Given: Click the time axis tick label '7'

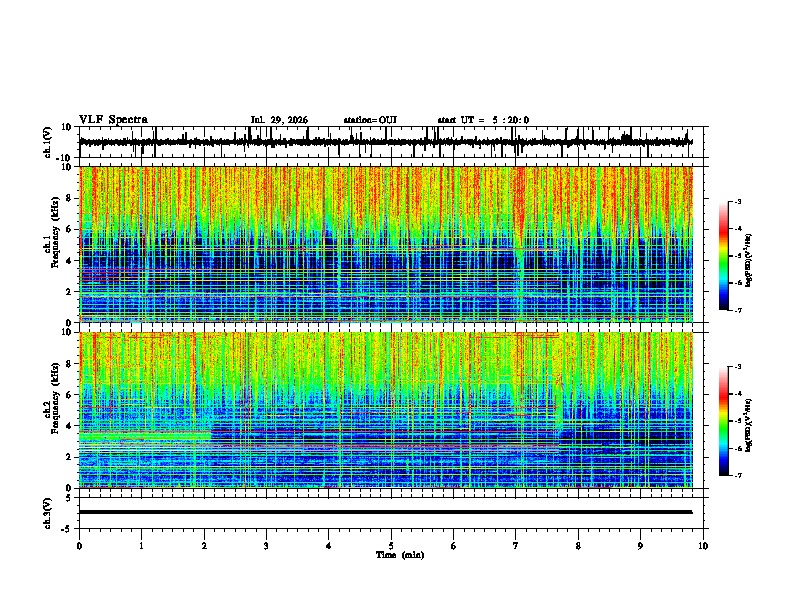Looking at the screenshot, I should (516, 546).
